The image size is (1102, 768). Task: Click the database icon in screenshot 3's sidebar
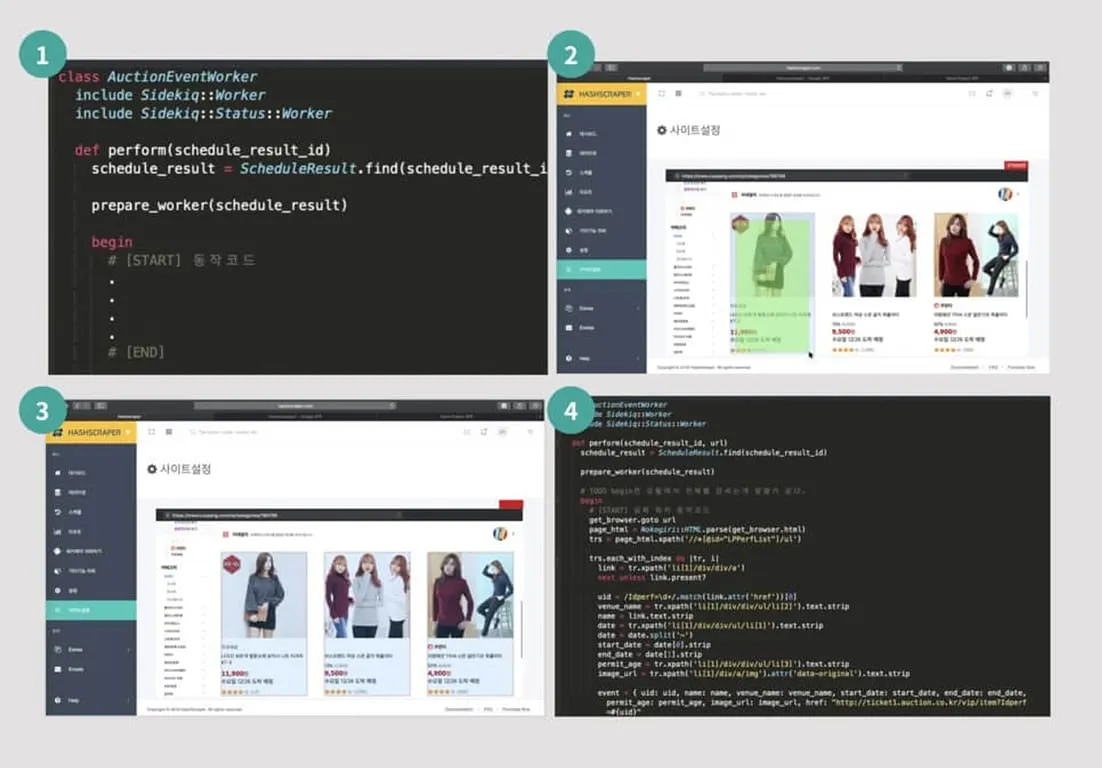tap(58, 492)
